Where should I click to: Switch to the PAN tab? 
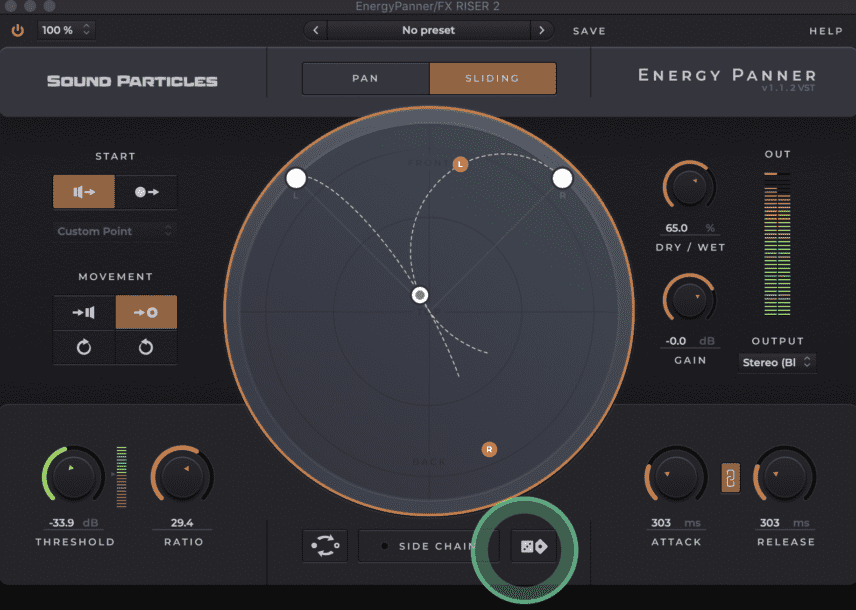(365, 79)
